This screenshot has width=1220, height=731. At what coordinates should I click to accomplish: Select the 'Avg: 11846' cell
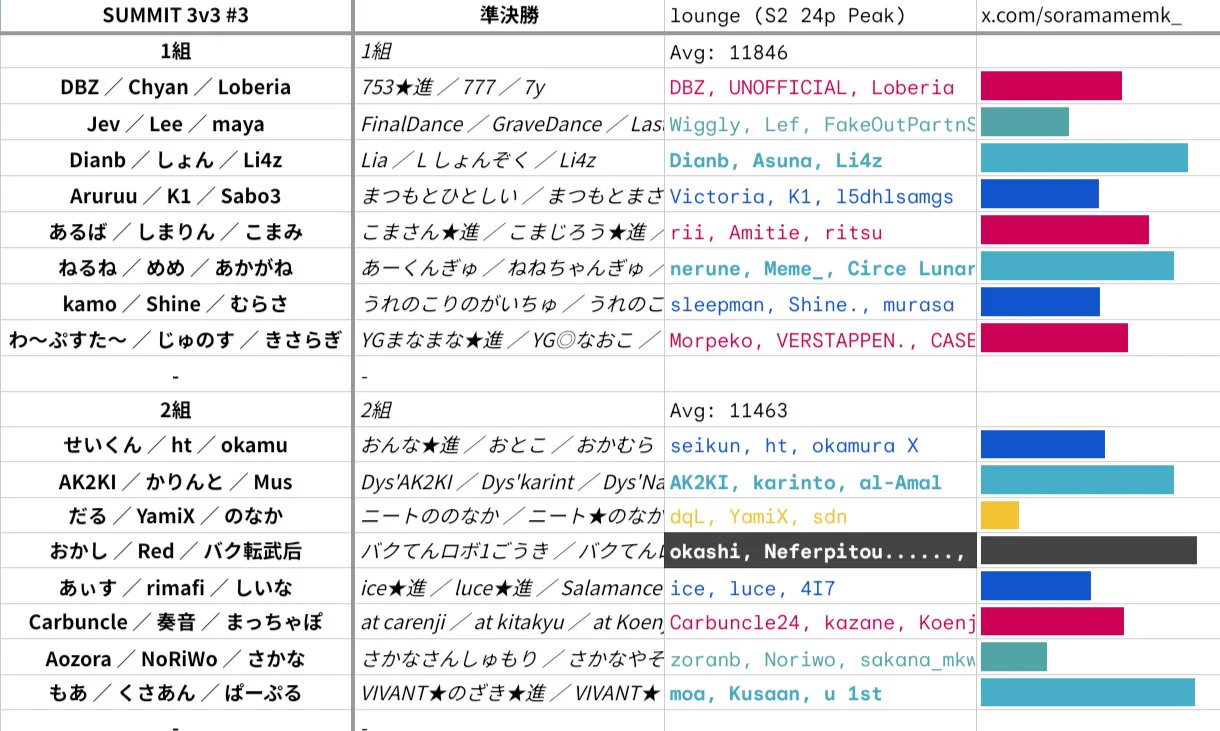pyautogui.click(x=821, y=52)
